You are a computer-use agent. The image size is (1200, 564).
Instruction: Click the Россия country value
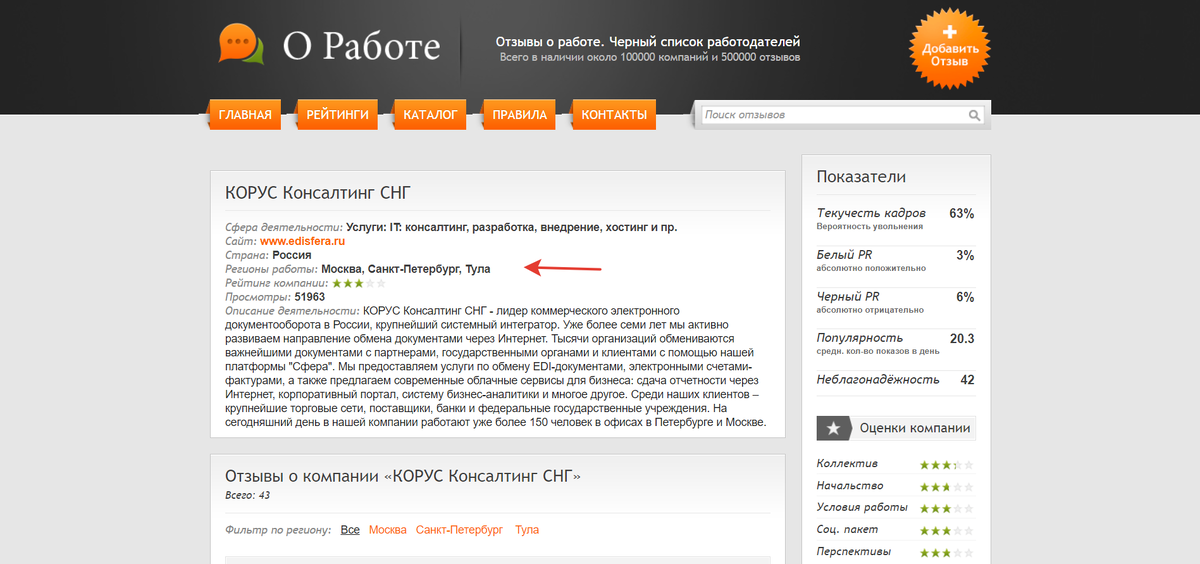(x=292, y=255)
